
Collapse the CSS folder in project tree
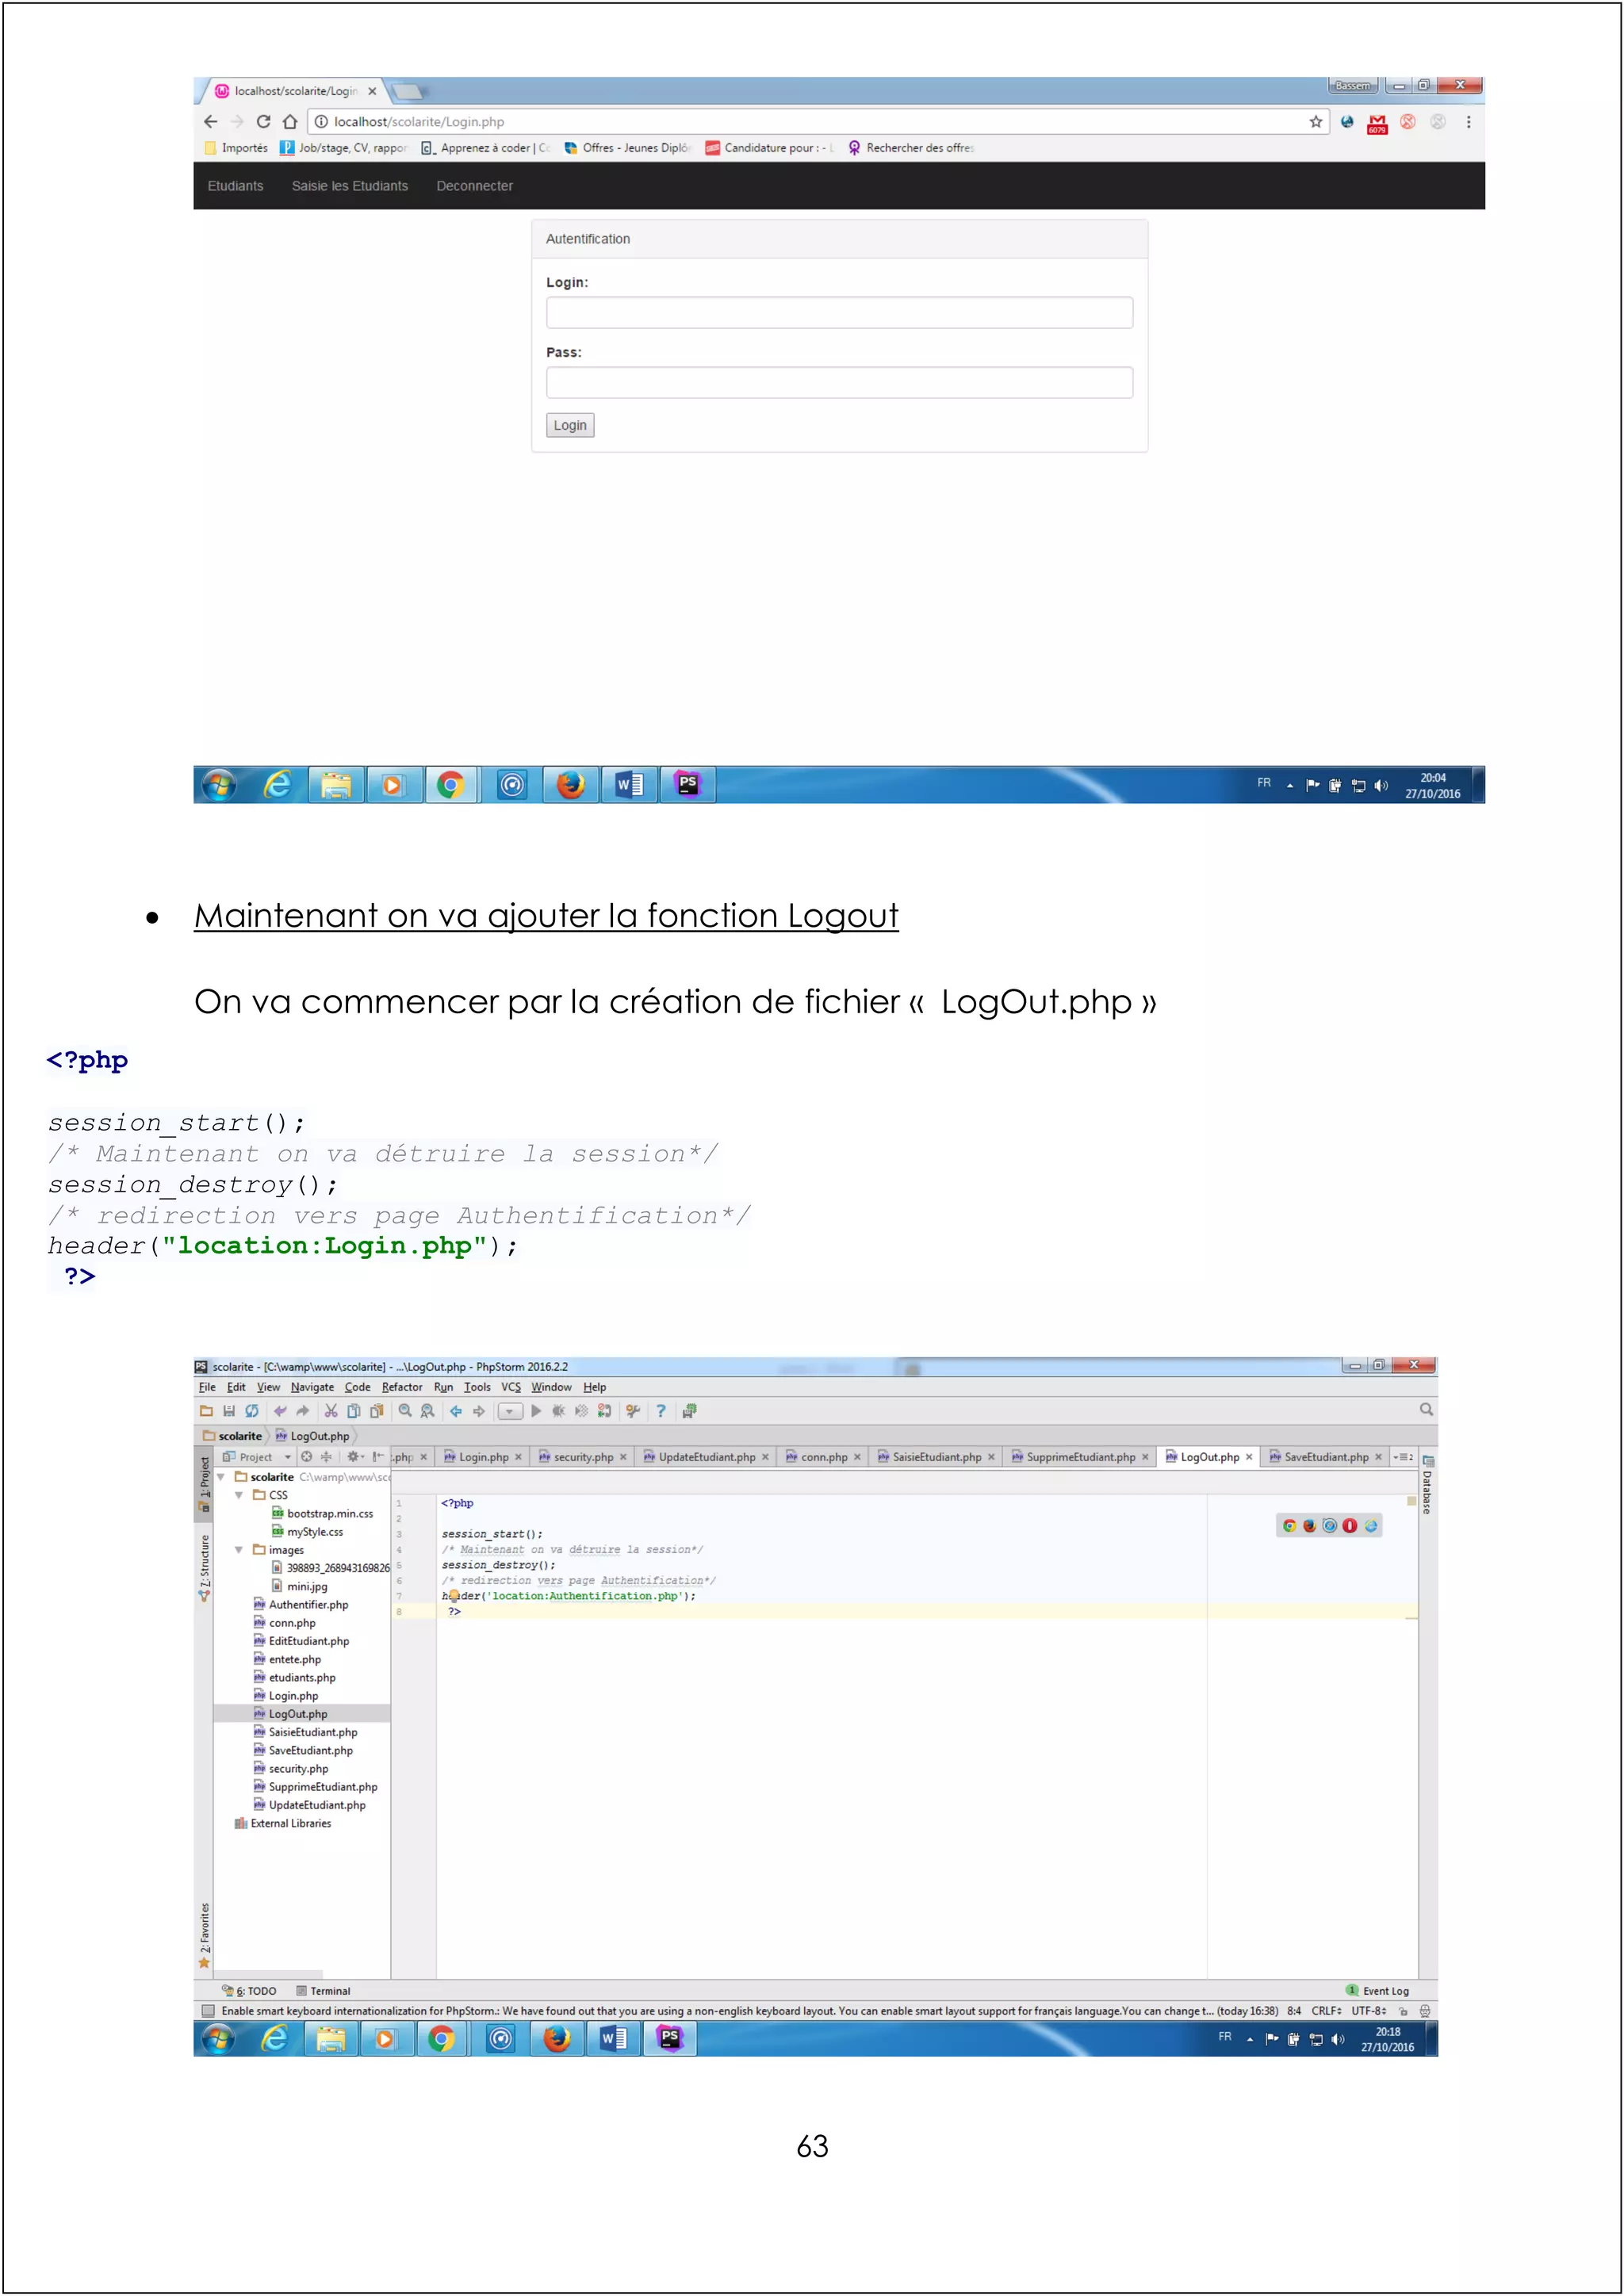pyautogui.click(x=239, y=1495)
